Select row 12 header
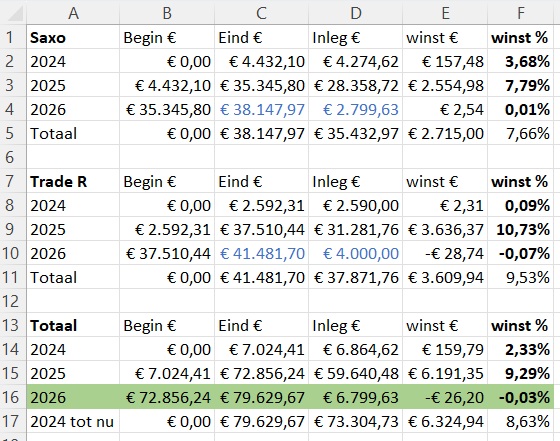Image resolution: width=560 pixels, height=441 pixels. pyautogui.click(x=13, y=301)
